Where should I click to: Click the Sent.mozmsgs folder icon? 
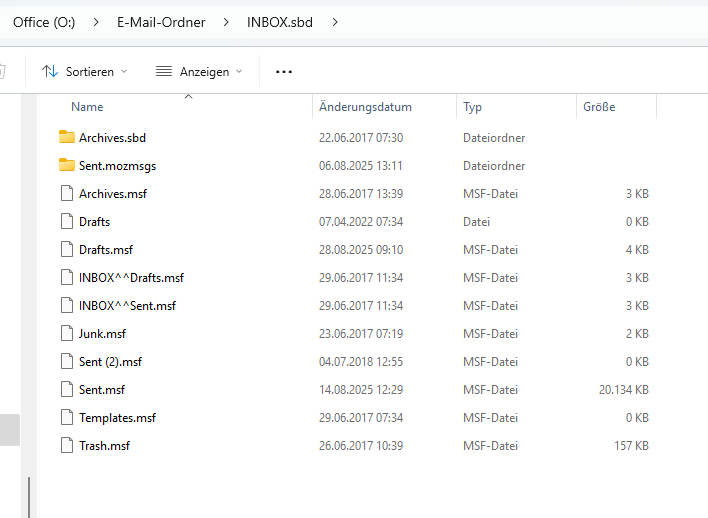pos(67,165)
